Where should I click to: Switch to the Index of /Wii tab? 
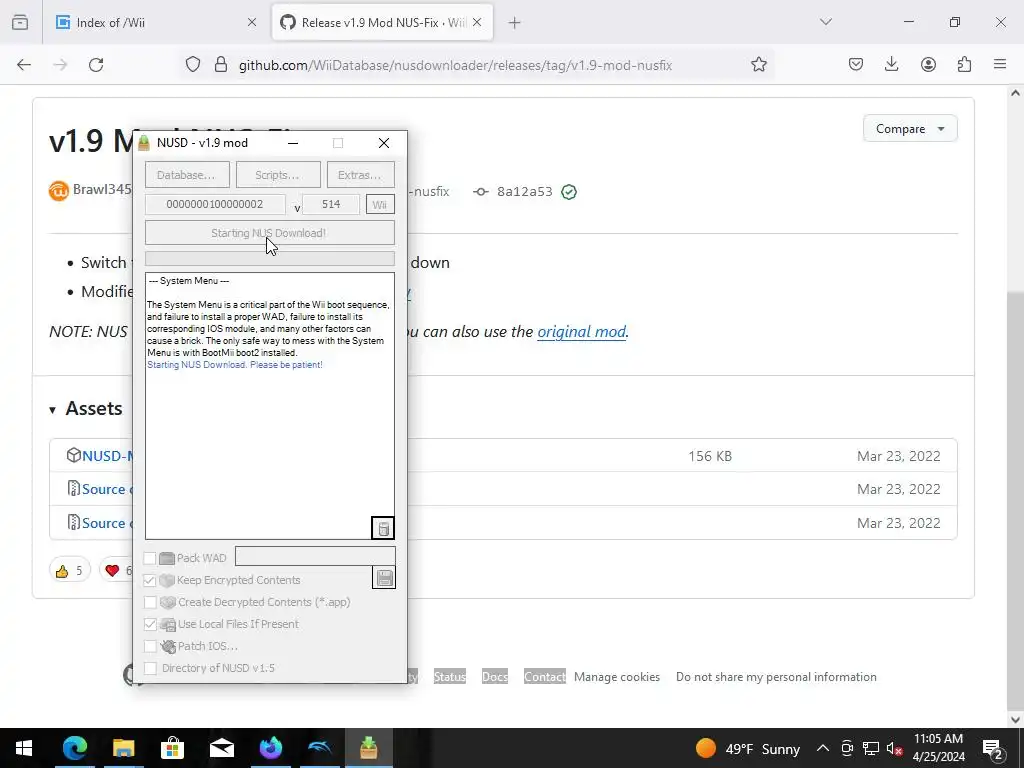tap(157, 22)
